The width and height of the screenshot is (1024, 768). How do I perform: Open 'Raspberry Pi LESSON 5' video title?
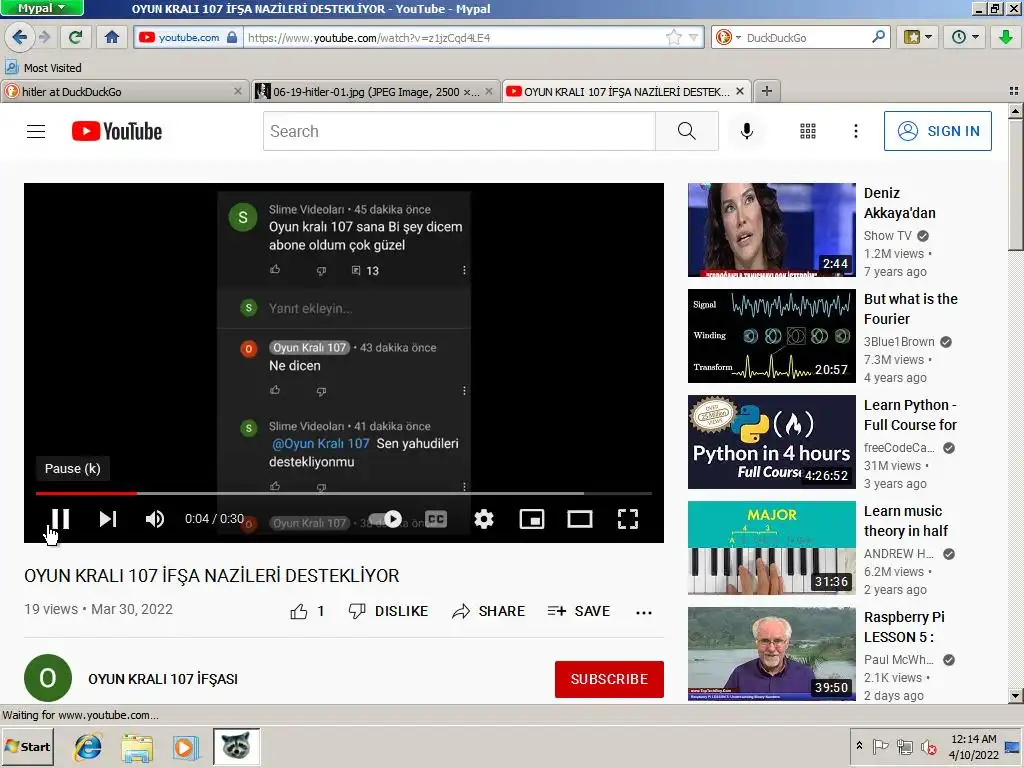(904, 627)
